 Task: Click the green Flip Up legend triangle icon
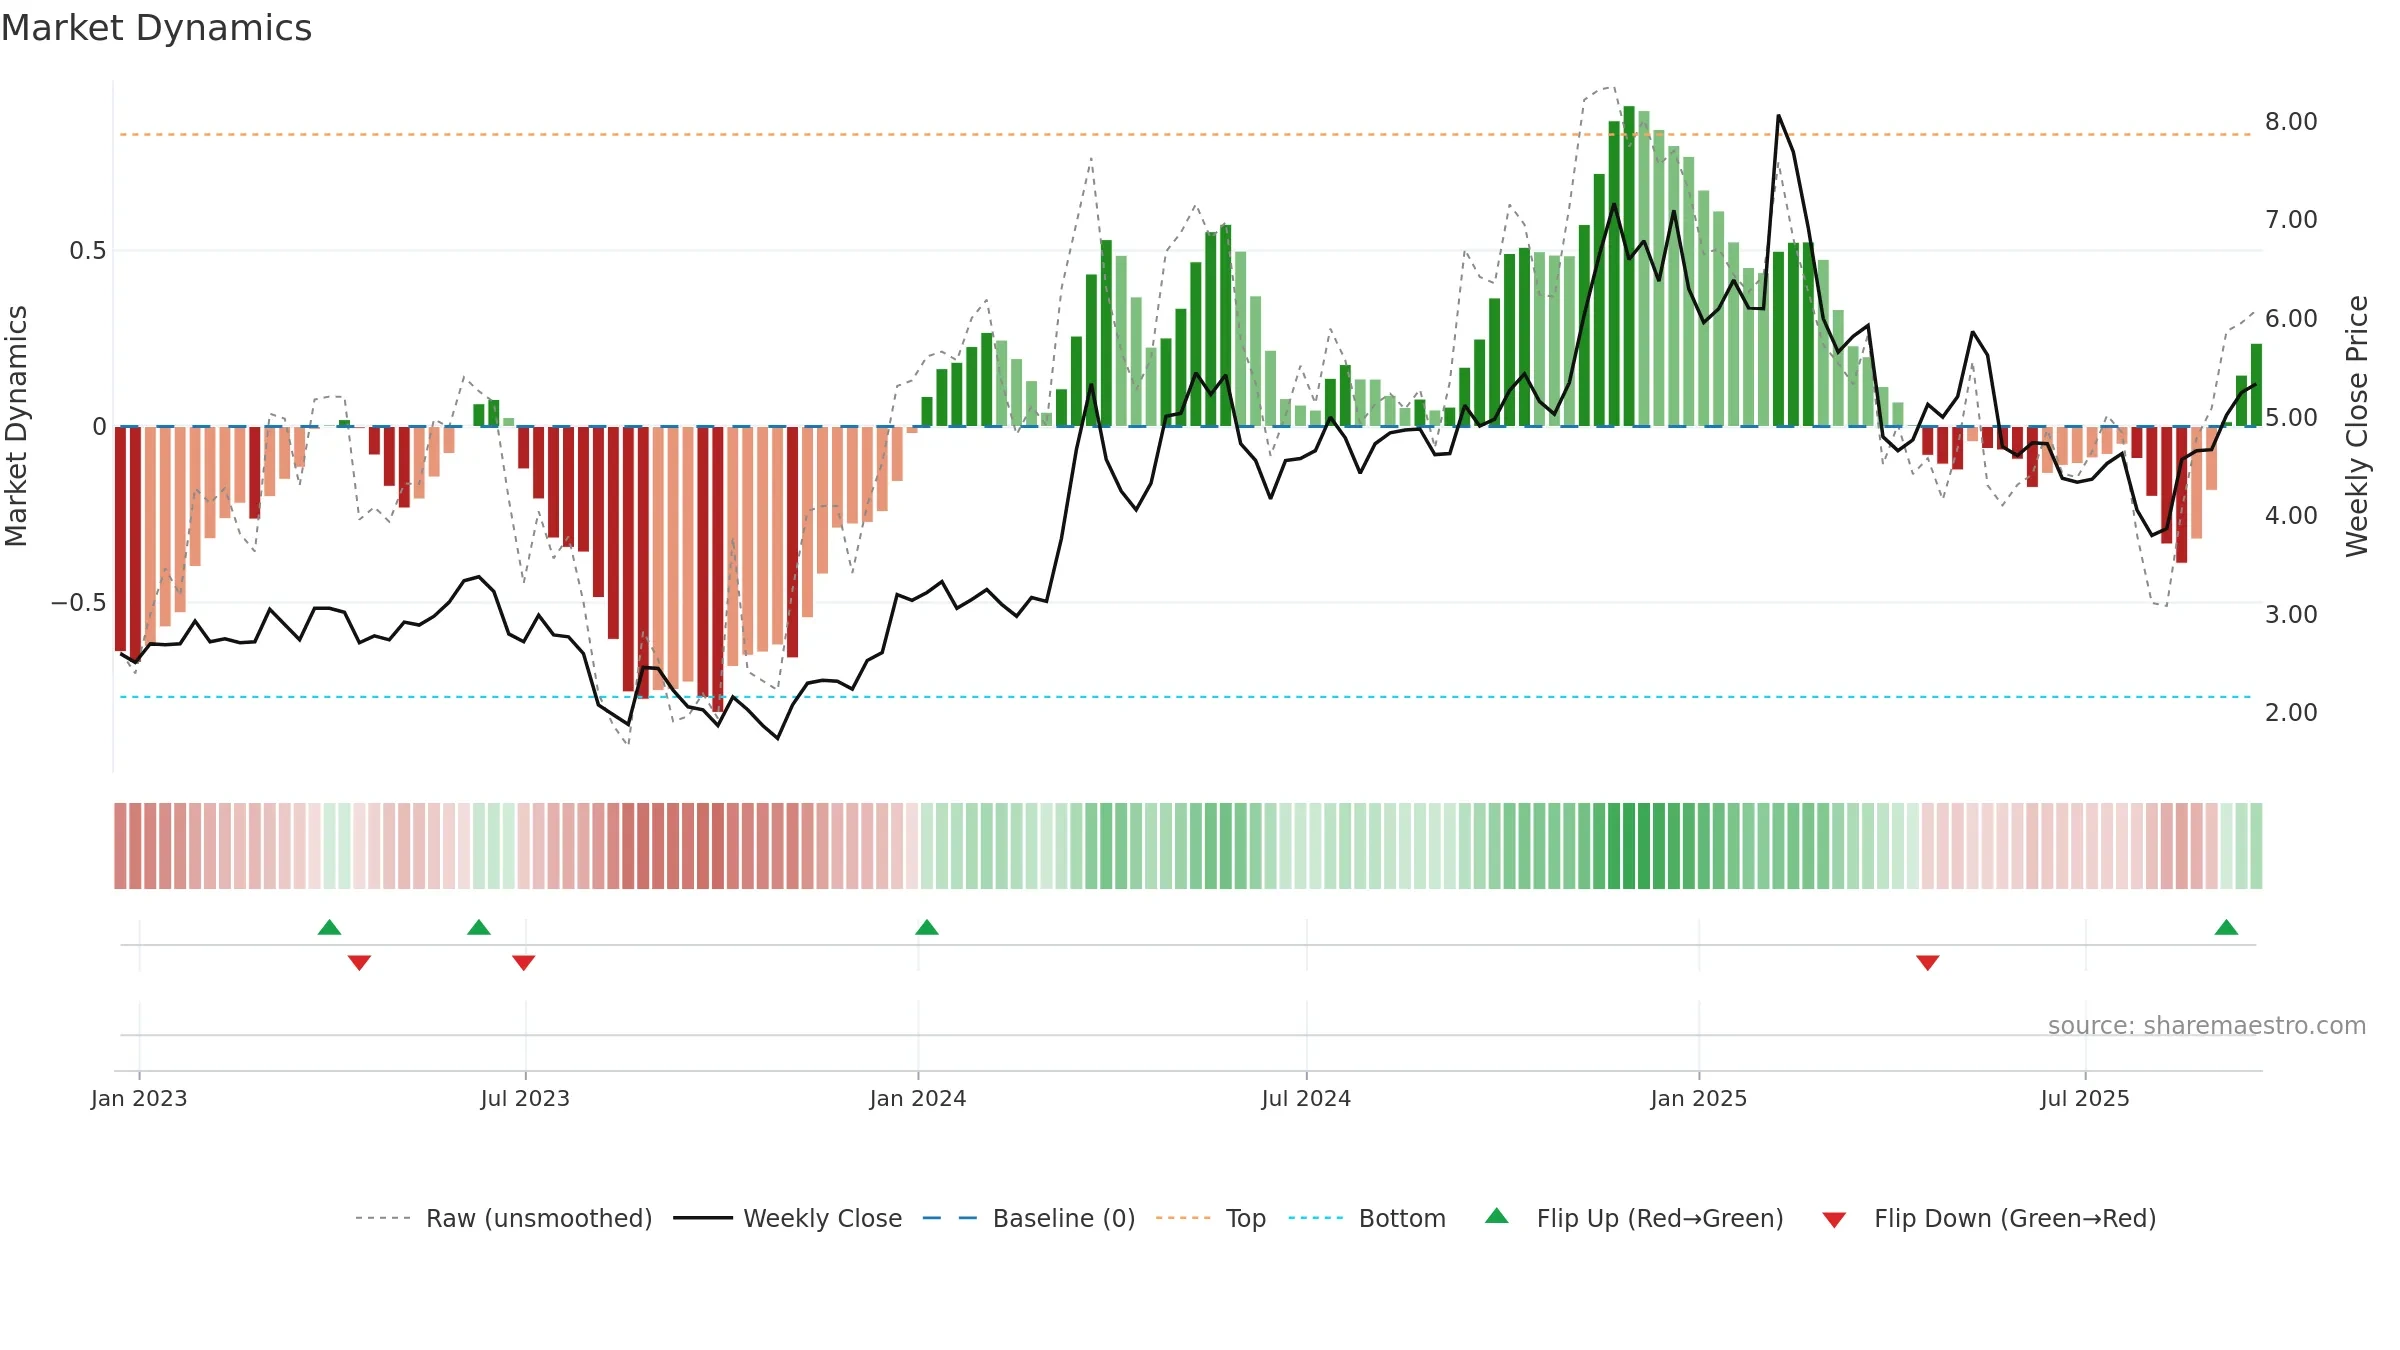point(1497,1216)
